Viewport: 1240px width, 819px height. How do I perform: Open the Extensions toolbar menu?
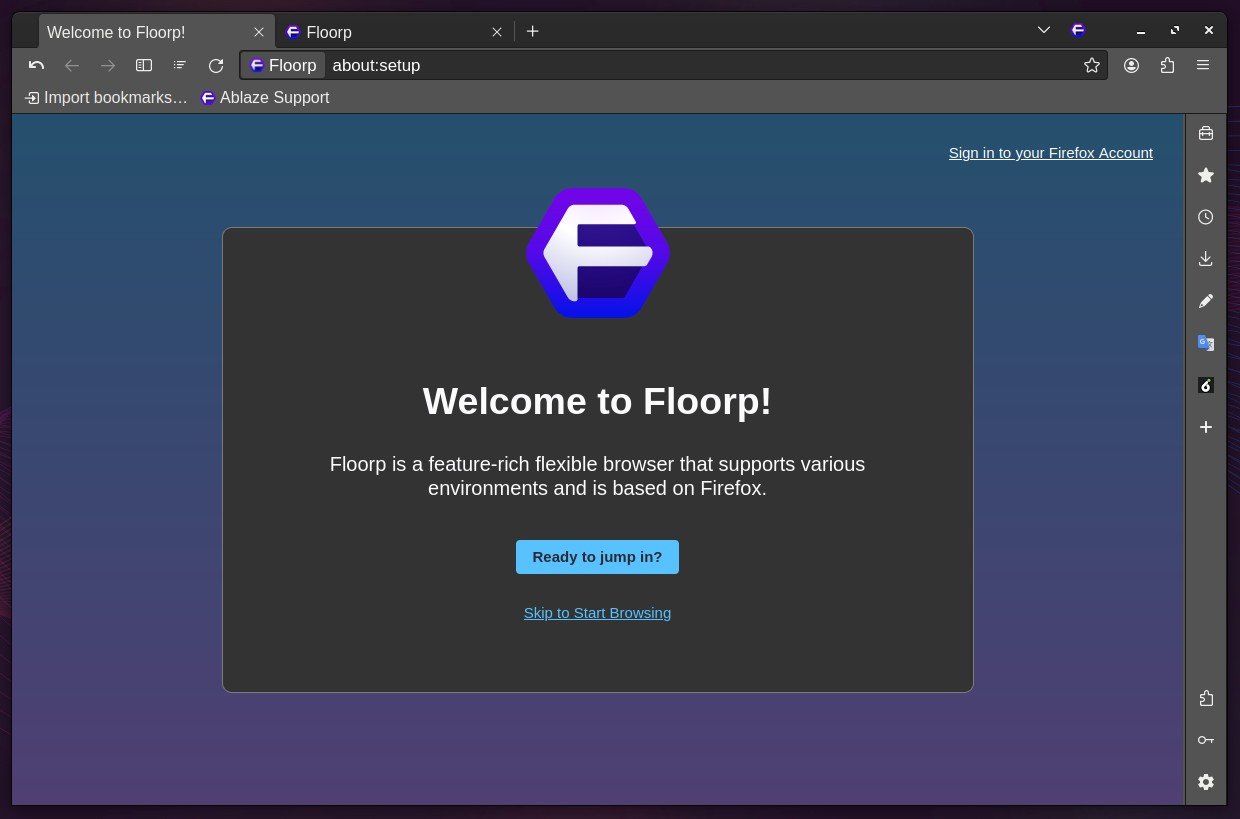(1167, 65)
